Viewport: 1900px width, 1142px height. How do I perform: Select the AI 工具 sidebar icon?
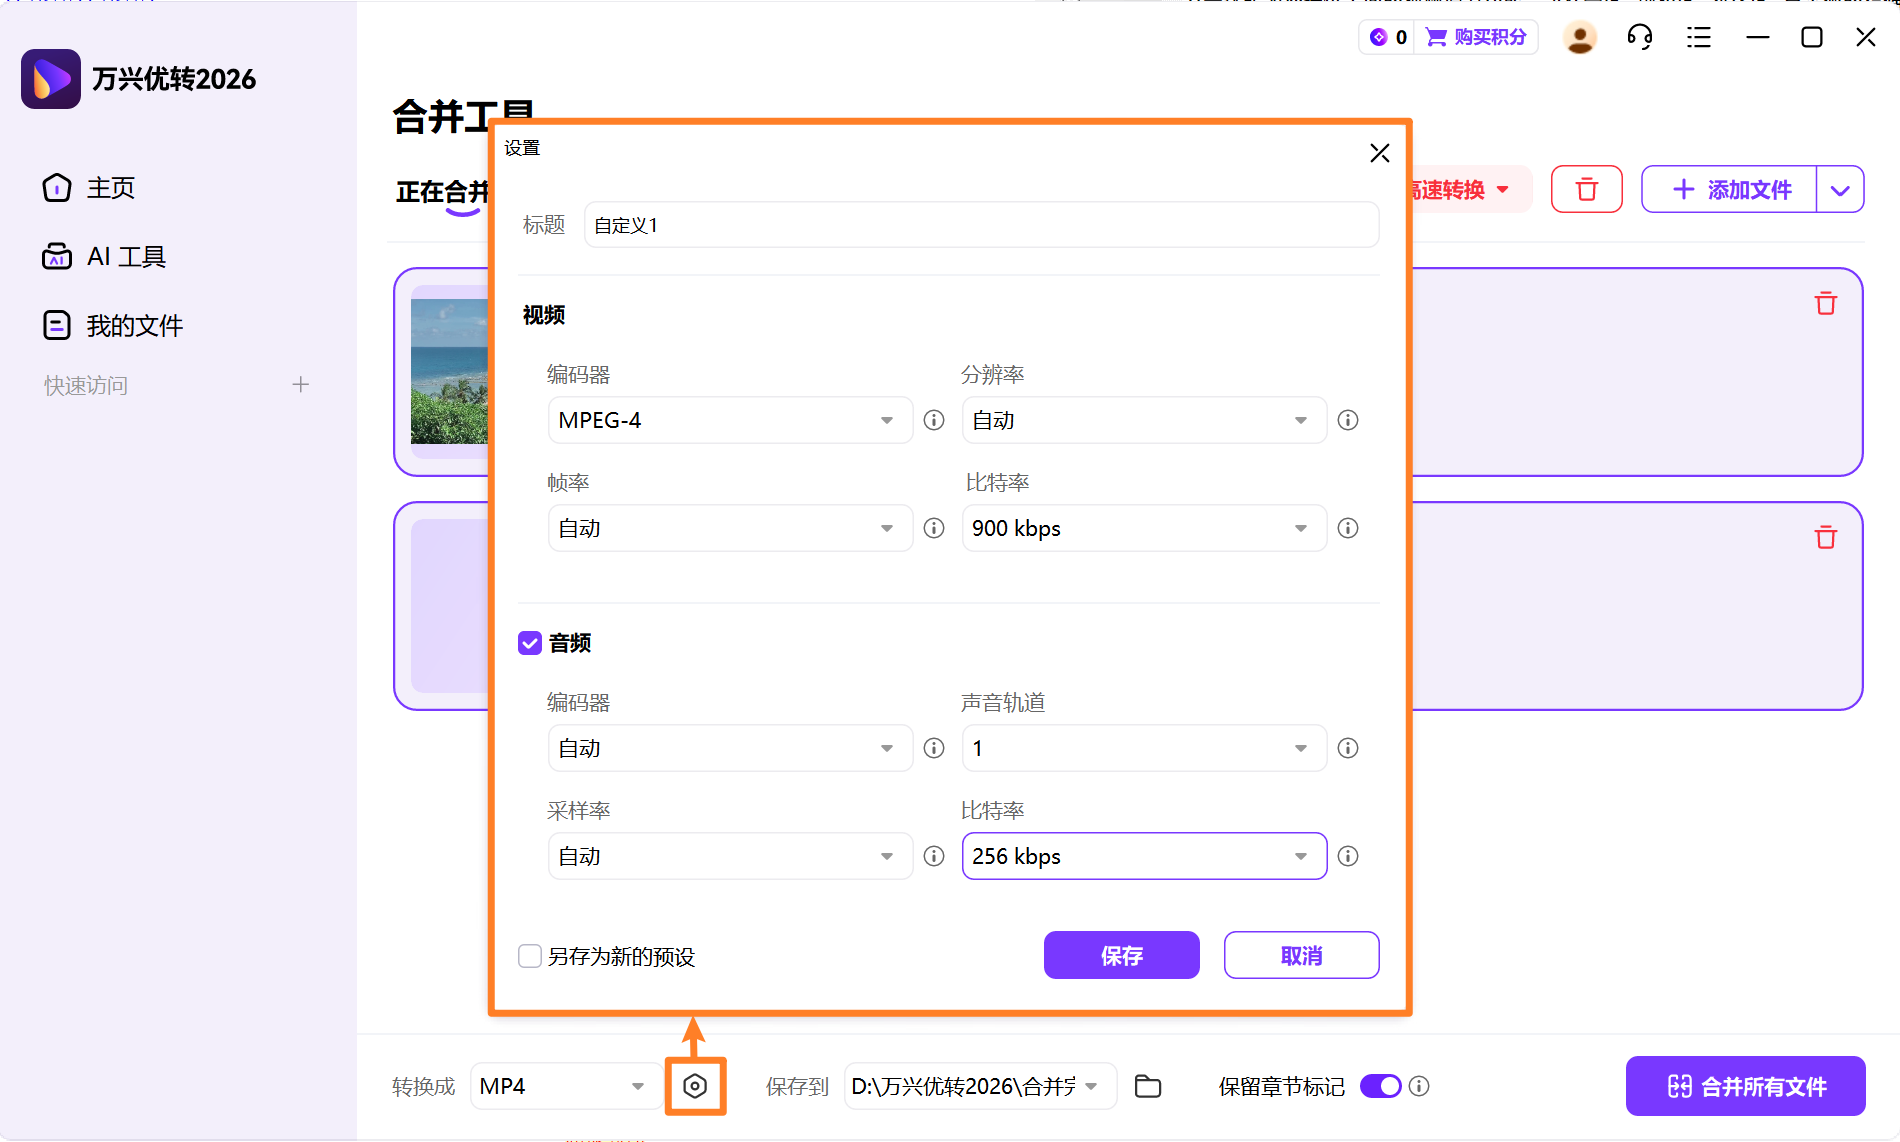coord(57,256)
